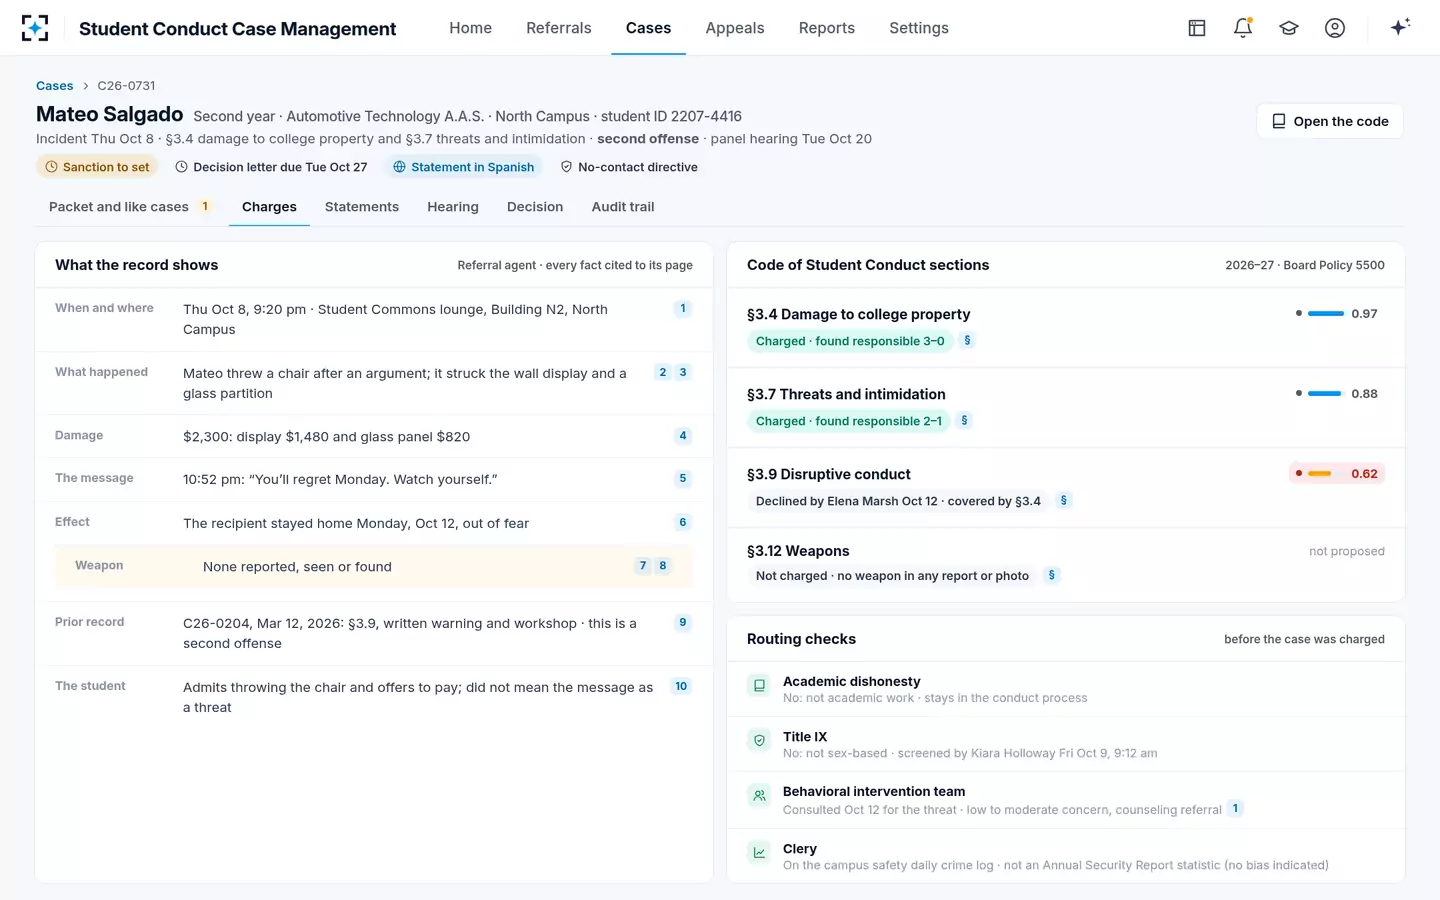
Task: Open the Audit trail tab
Action: [x=623, y=207]
